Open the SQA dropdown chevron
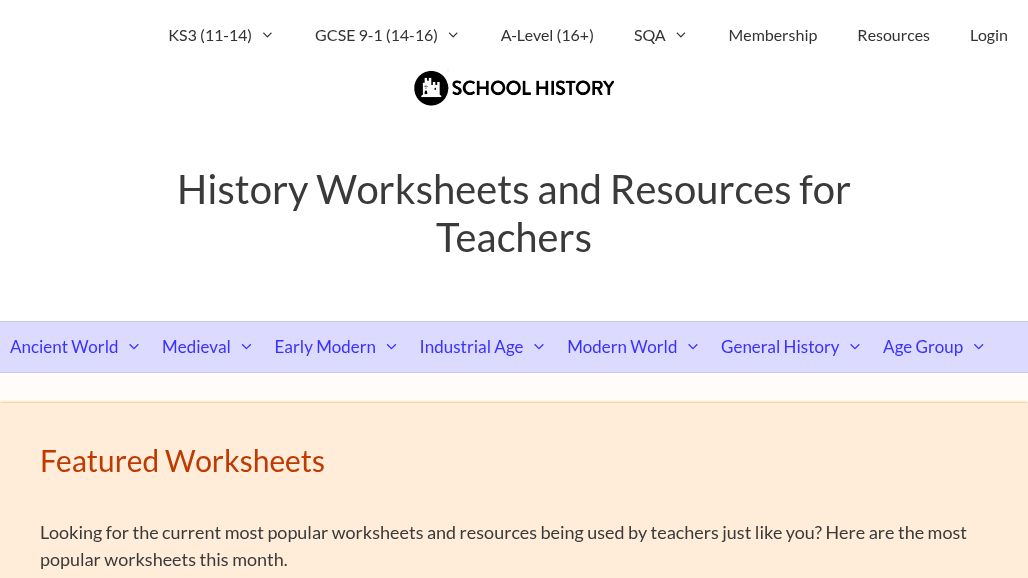Viewport: 1028px width, 578px height. point(679,35)
